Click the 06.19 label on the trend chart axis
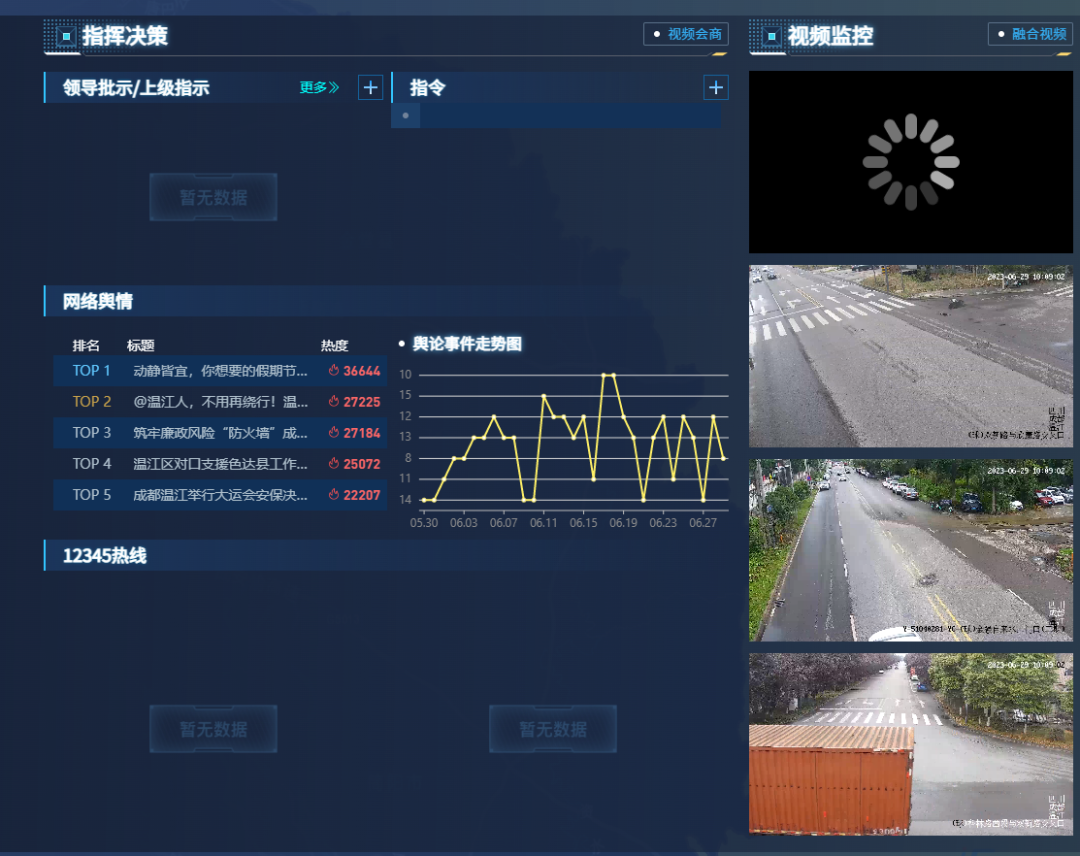The width and height of the screenshot is (1080, 856). [623, 522]
